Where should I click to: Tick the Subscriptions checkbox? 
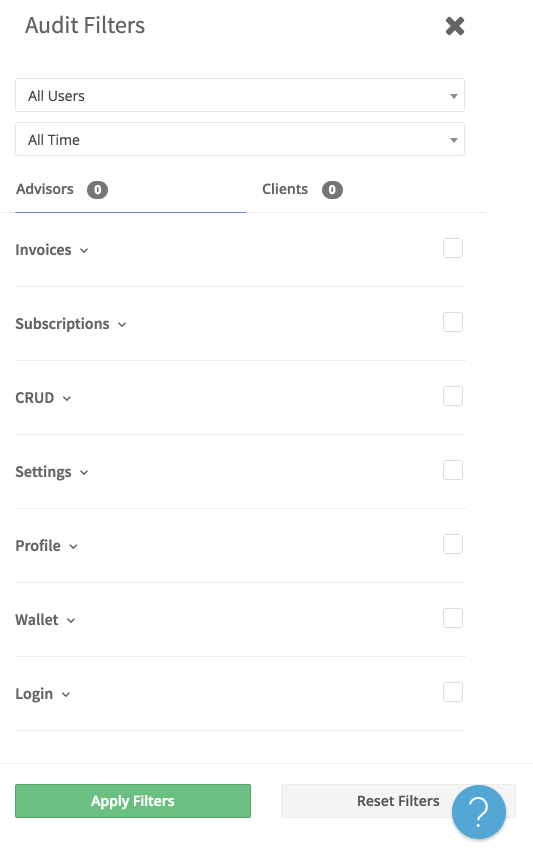453,322
